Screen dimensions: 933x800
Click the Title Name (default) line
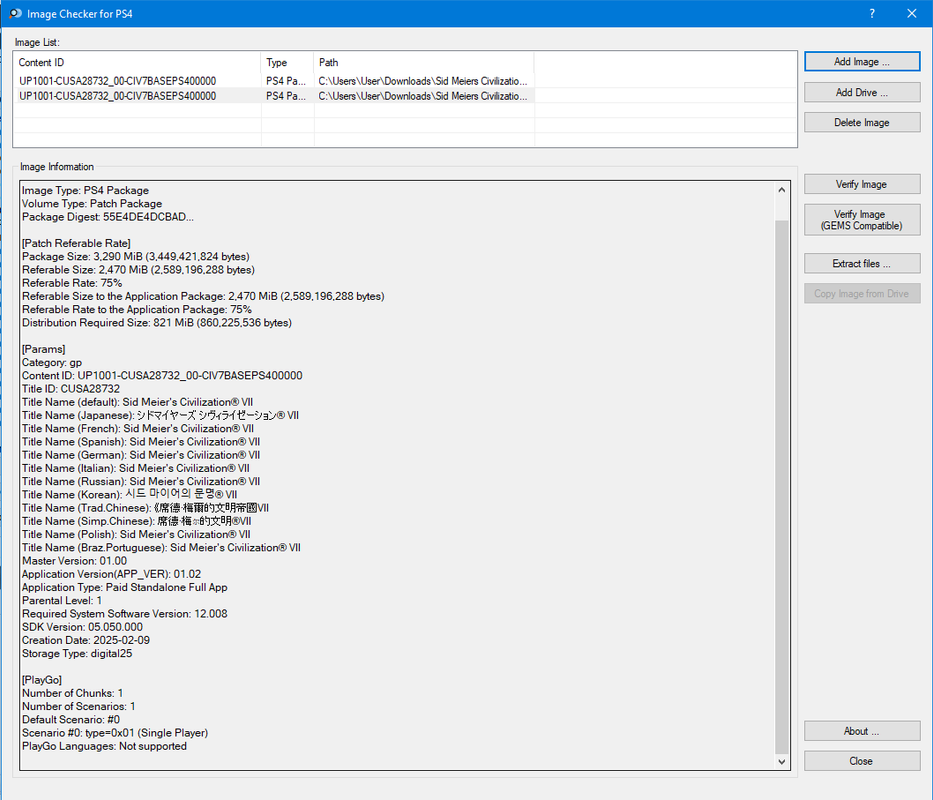tap(137, 402)
